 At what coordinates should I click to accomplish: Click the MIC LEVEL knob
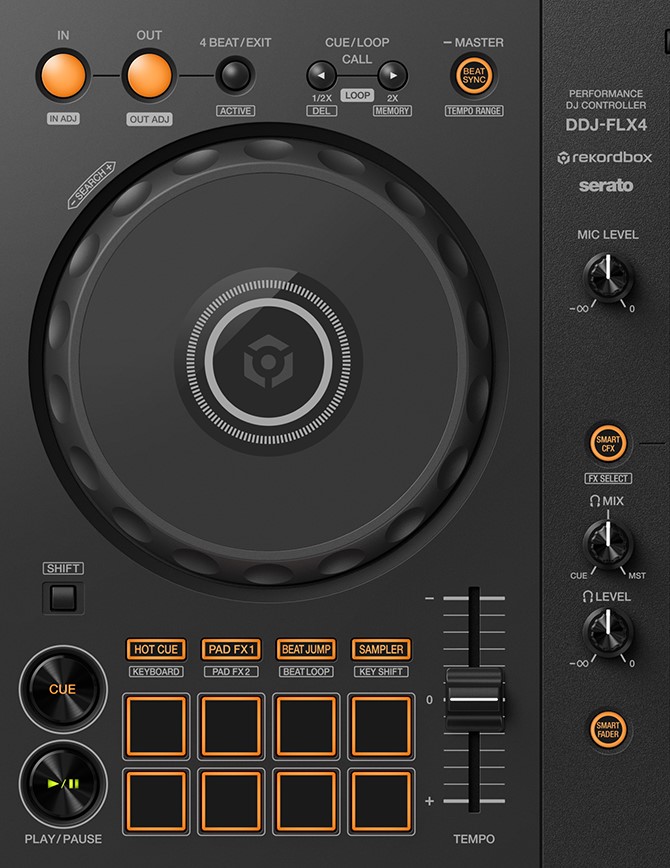tap(608, 277)
